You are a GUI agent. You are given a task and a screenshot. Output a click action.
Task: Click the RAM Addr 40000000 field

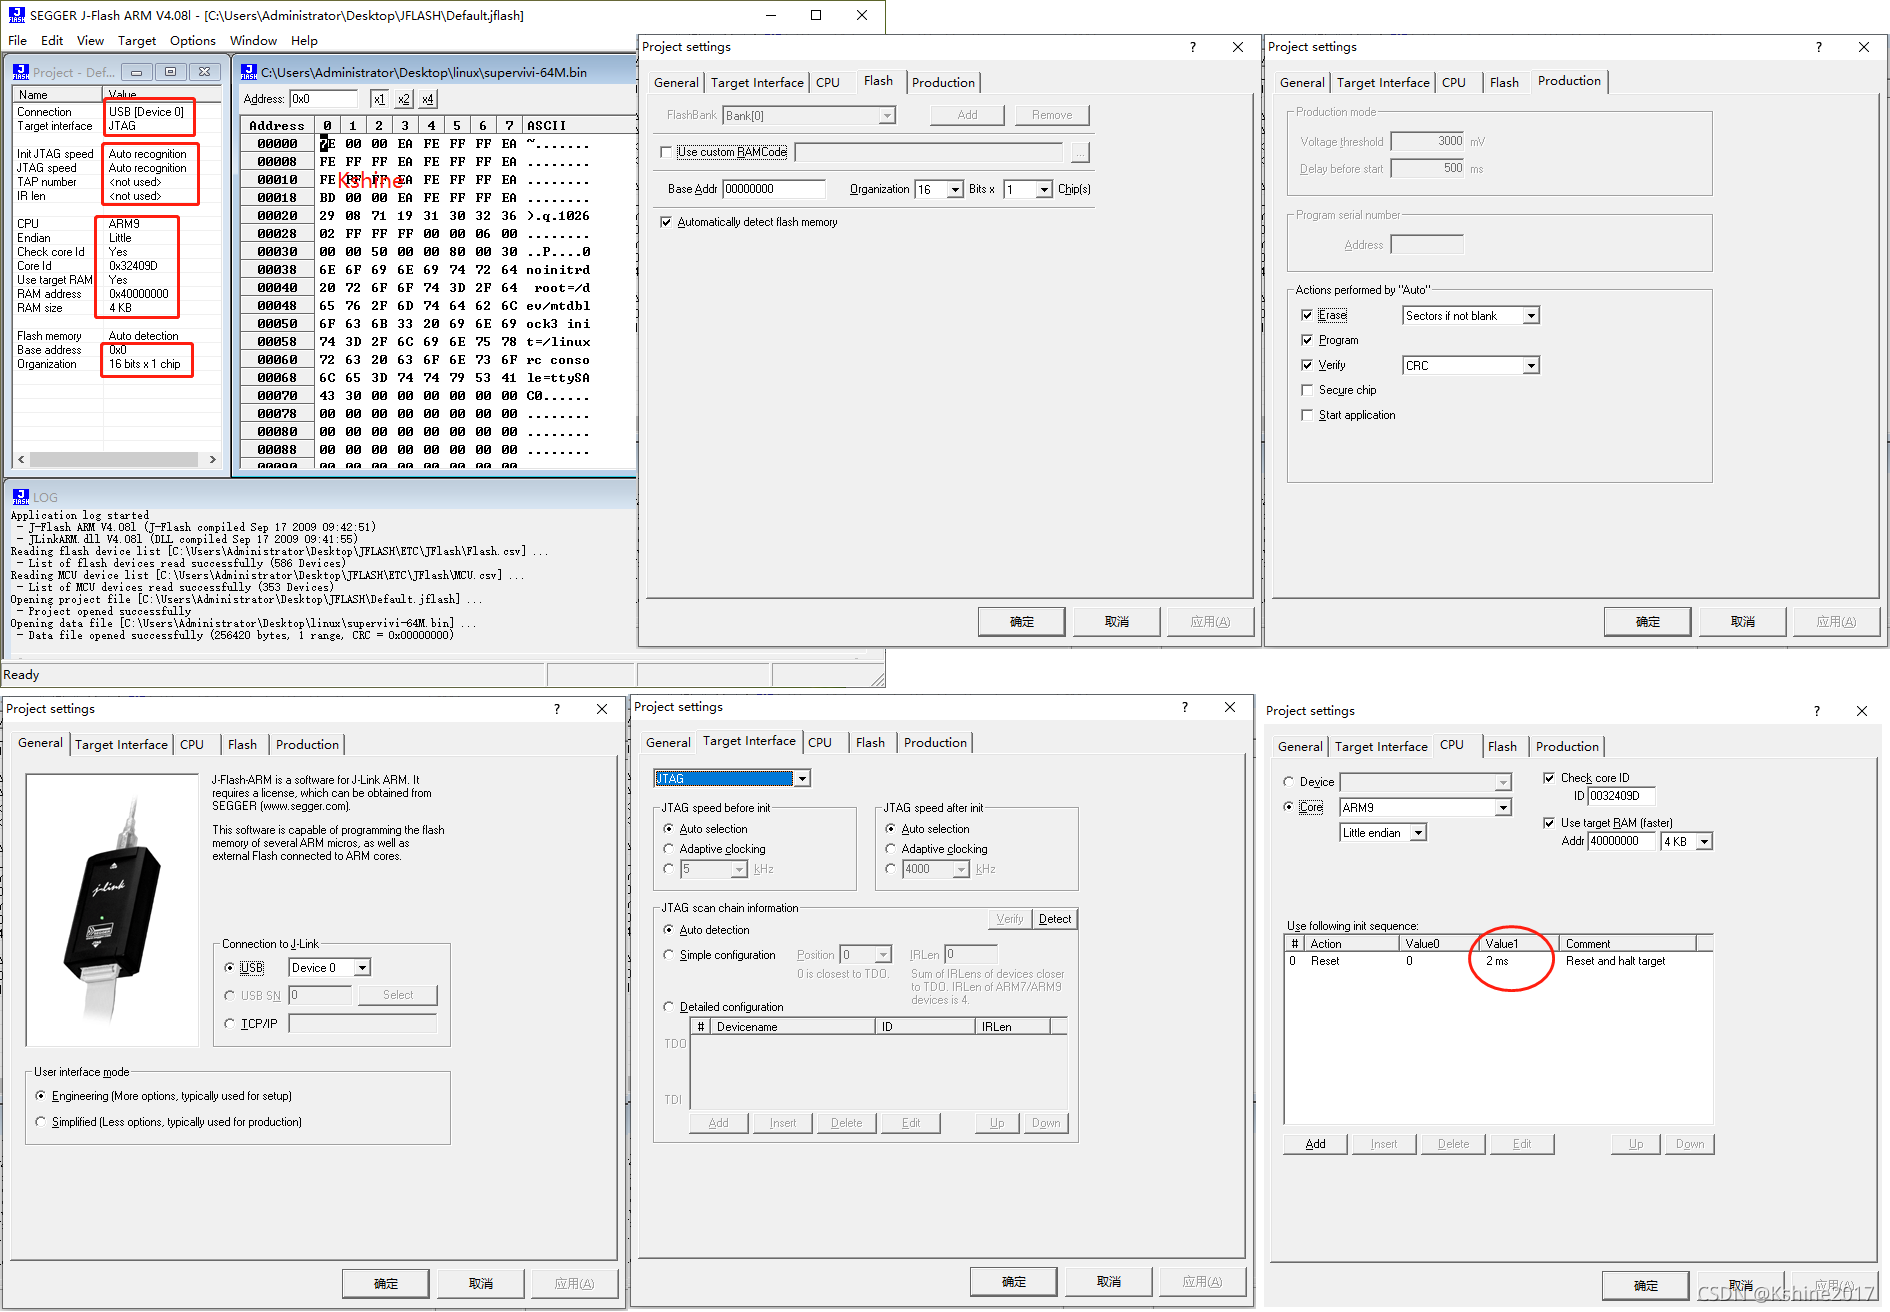1622,842
